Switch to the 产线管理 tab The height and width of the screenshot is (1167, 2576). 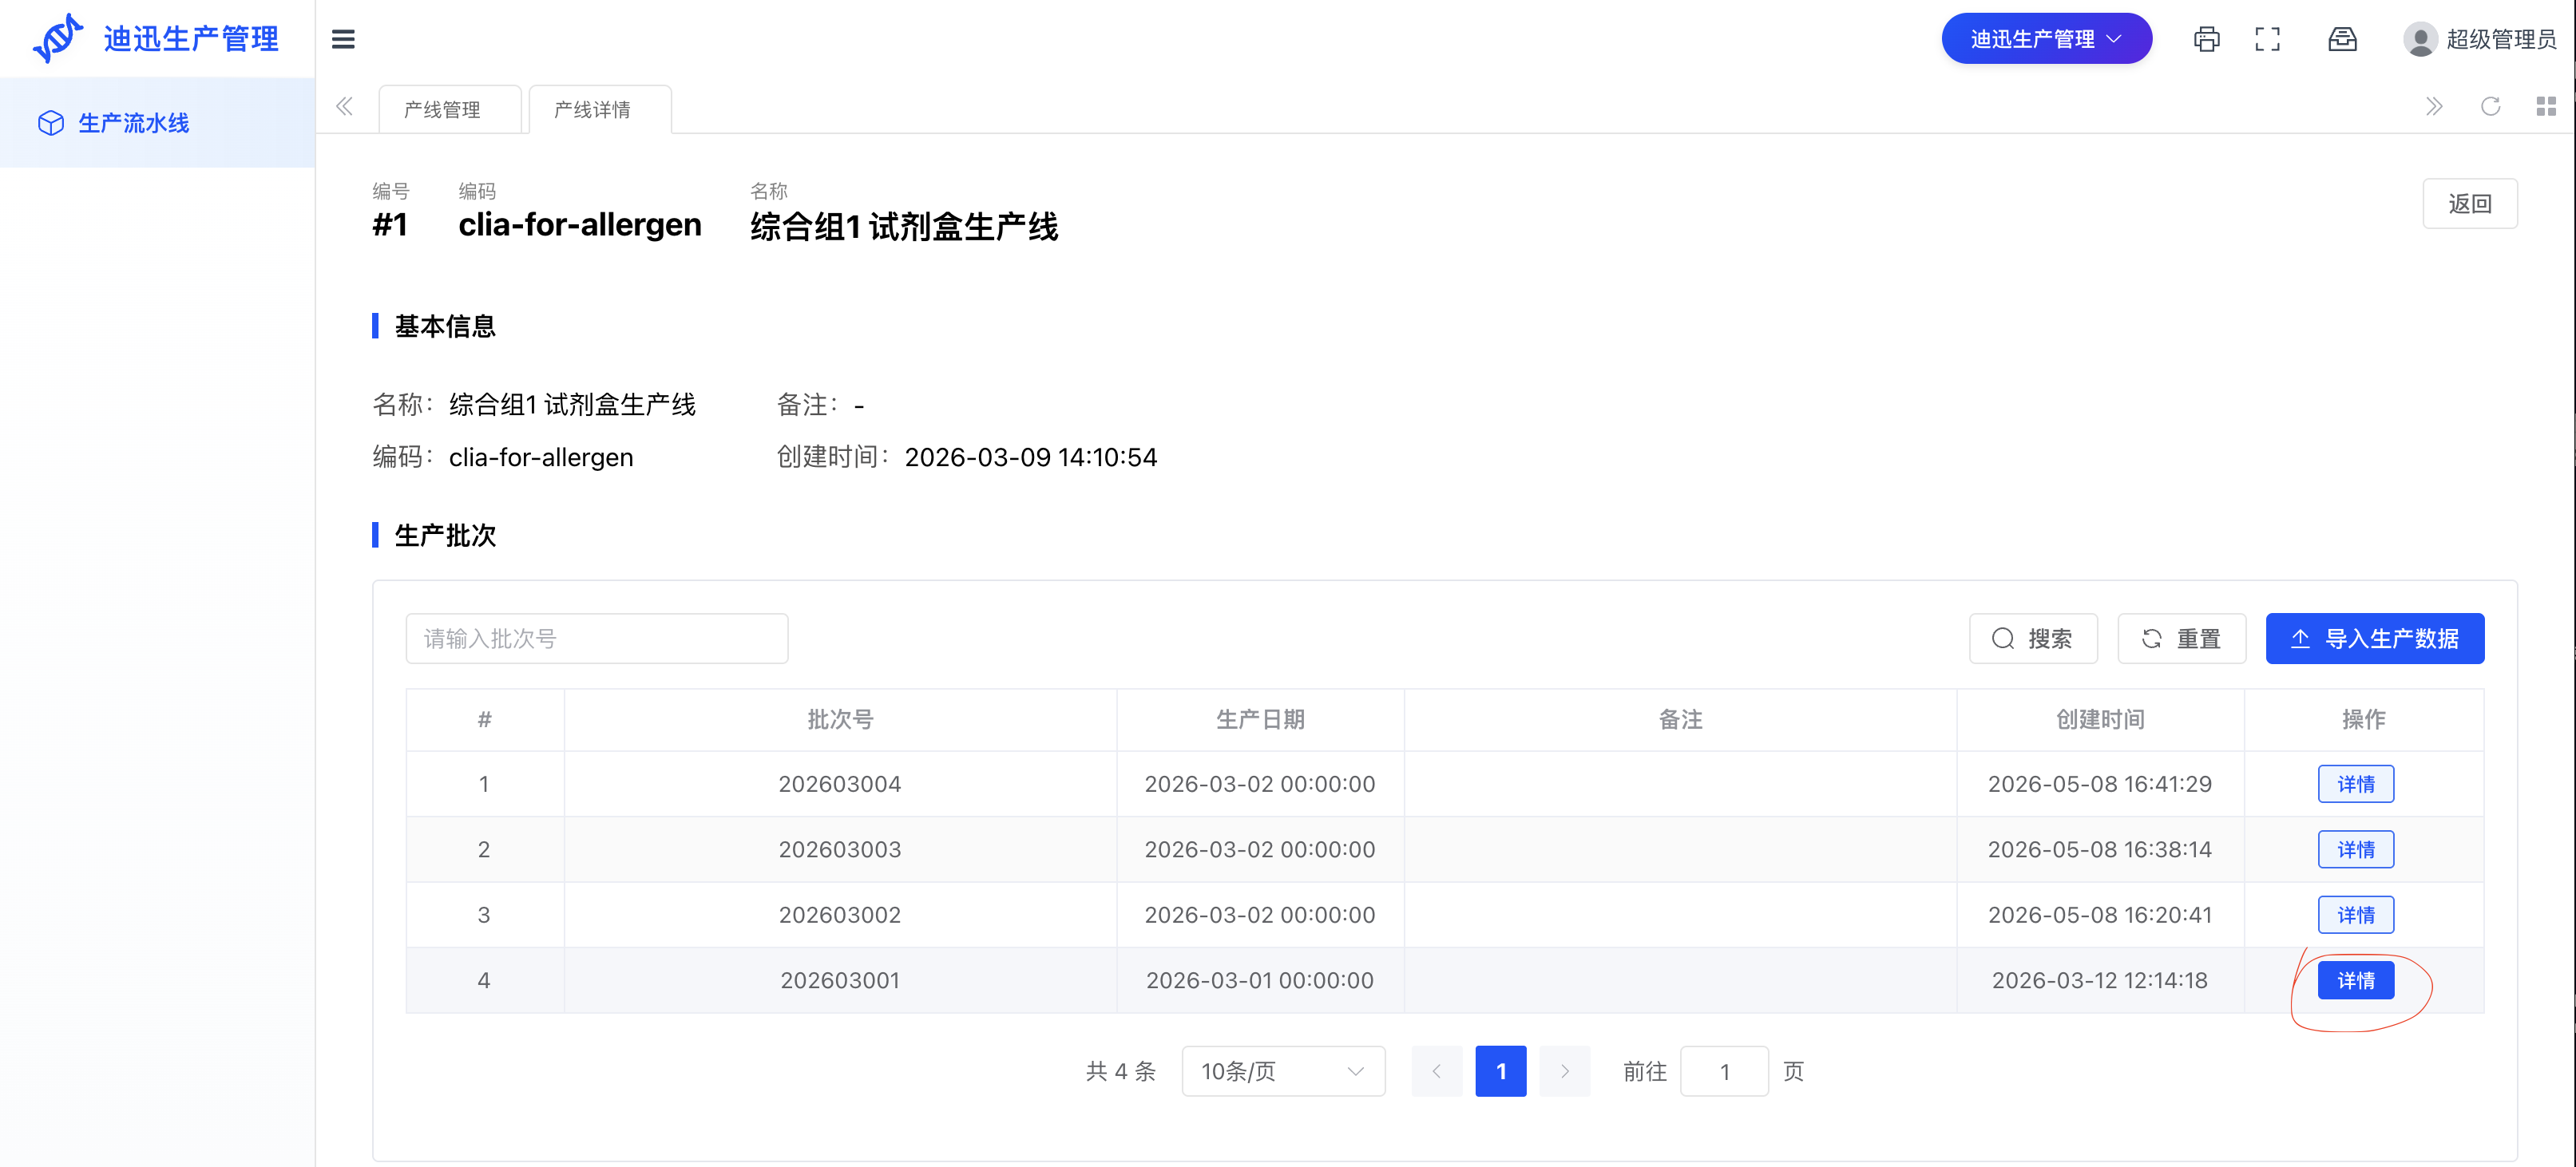click(x=449, y=109)
